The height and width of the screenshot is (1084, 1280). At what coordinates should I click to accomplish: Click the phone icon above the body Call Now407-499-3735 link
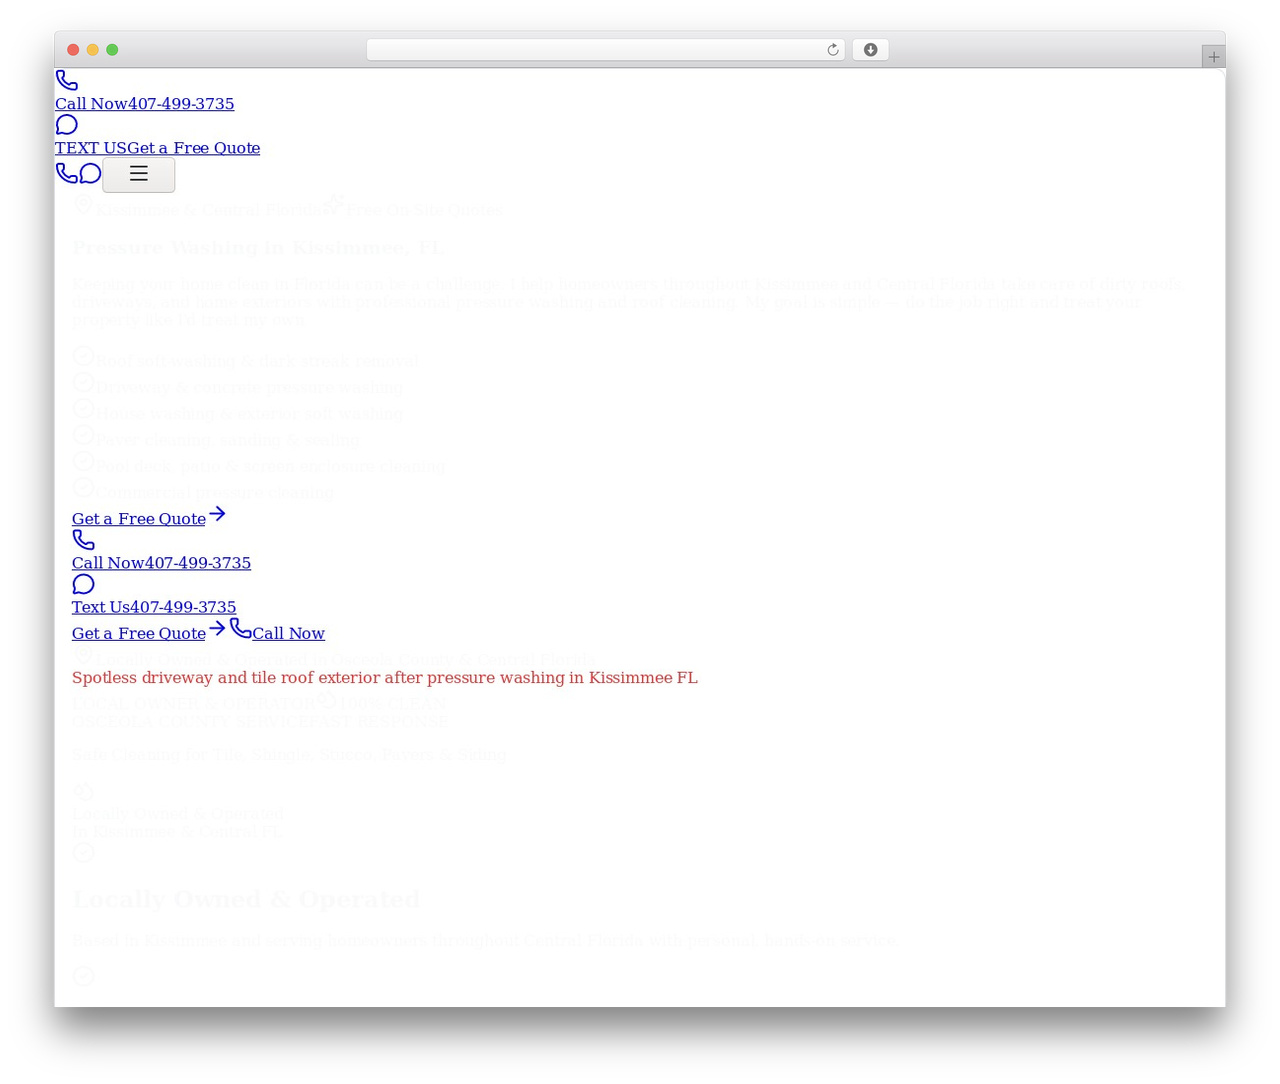[x=84, y=540]
